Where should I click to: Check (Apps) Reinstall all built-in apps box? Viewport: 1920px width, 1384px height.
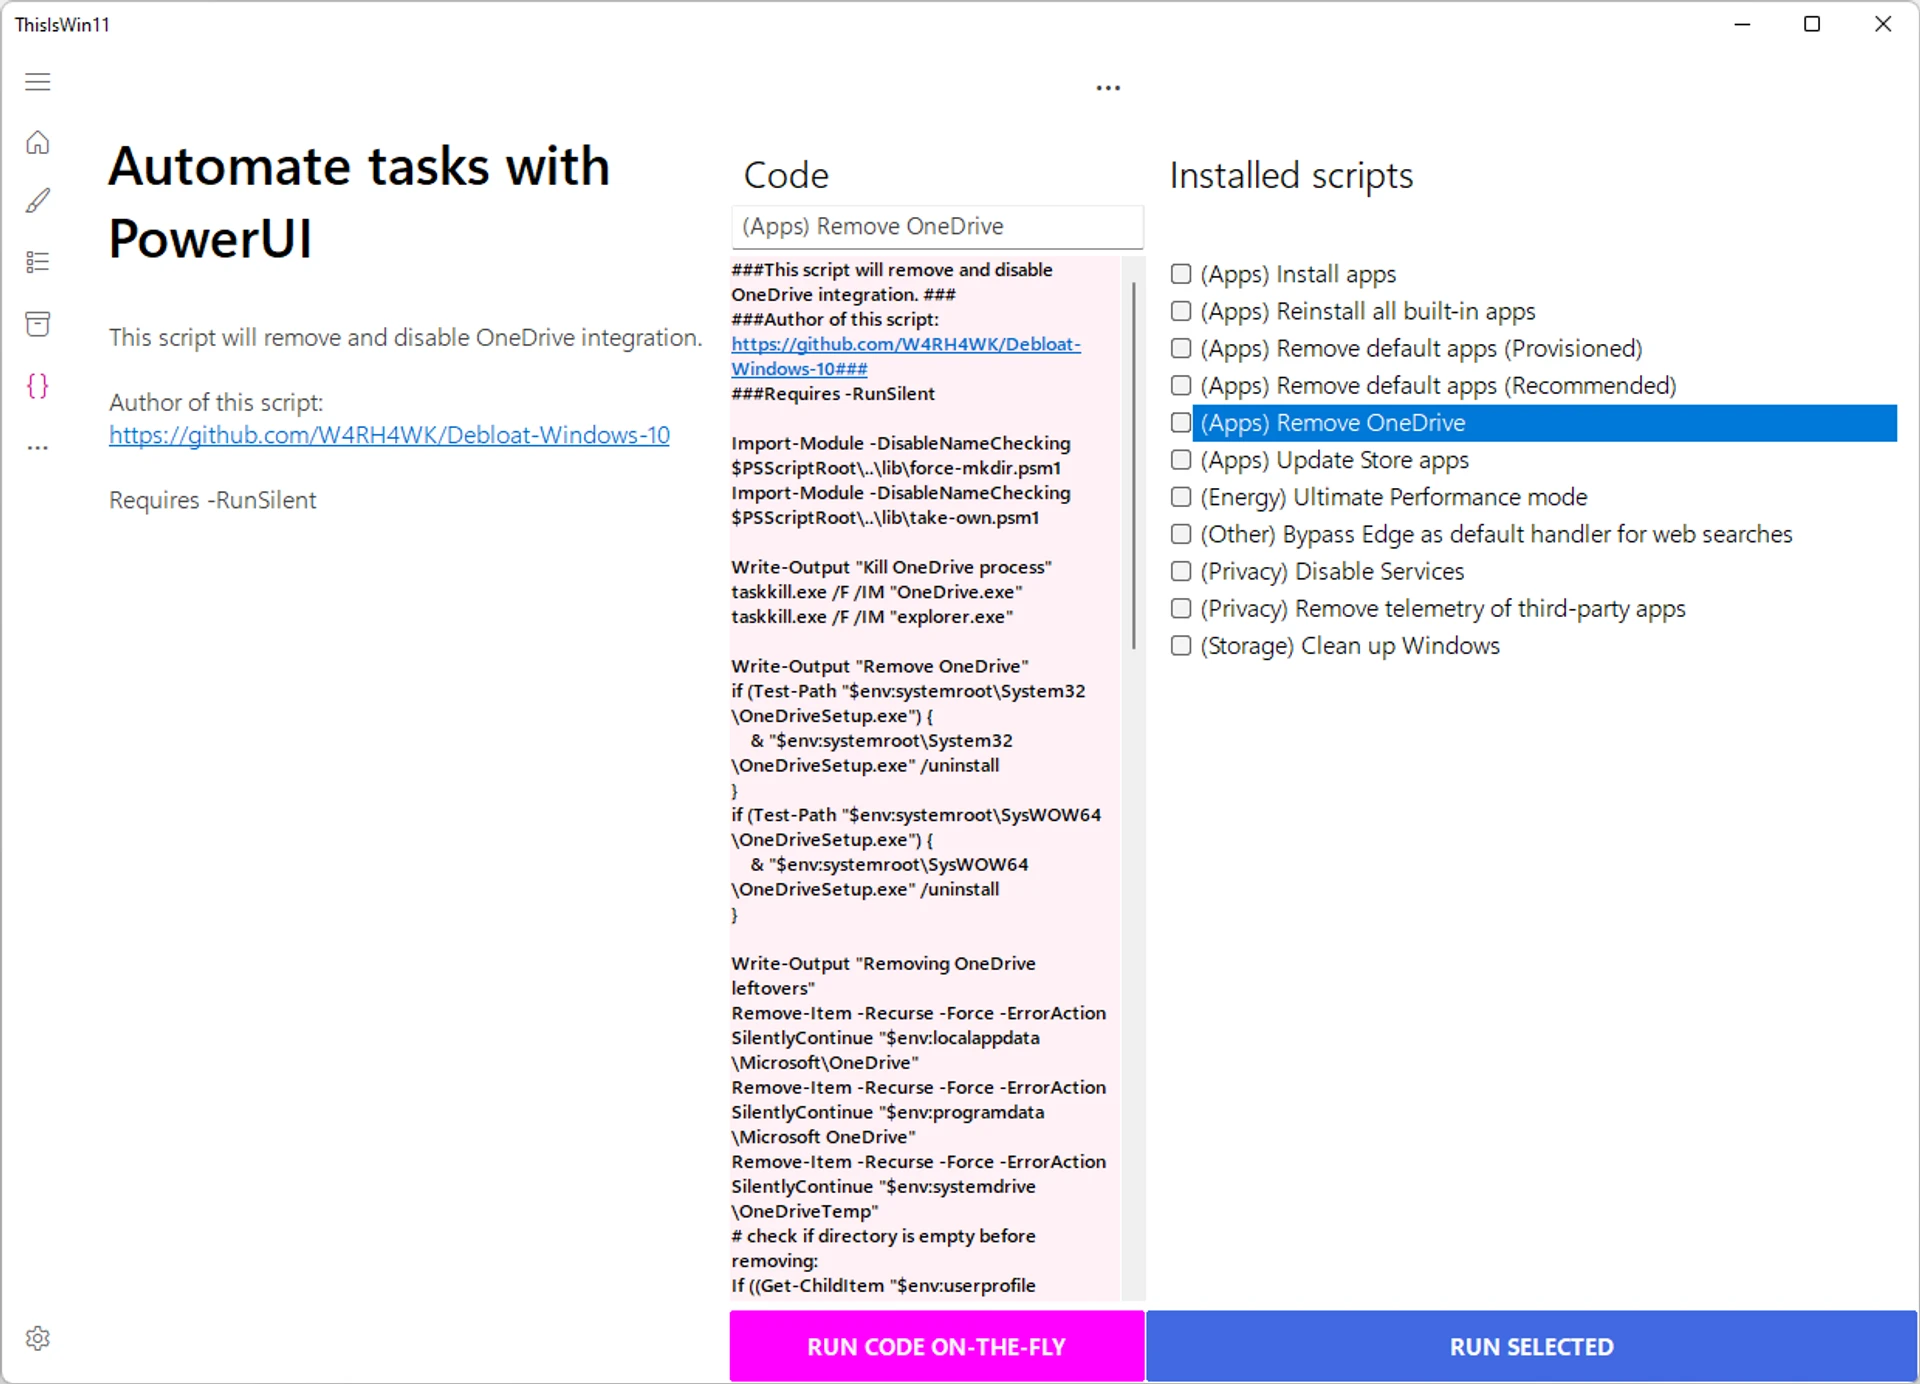pos(1181,311)
